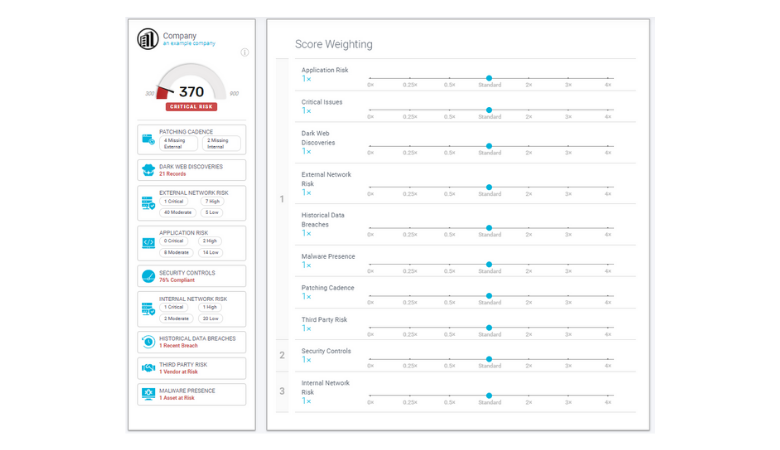Image resolution: width=780 pixels, height=450 pixels.
Task: Click the 'an example company' subtitle link
Action: (x=189, y=44)
